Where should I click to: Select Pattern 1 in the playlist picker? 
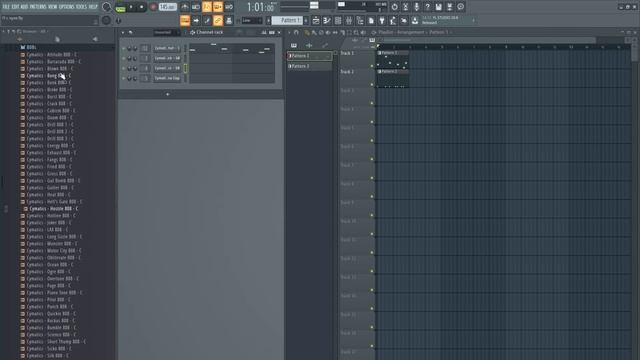[x=309, y=56]
